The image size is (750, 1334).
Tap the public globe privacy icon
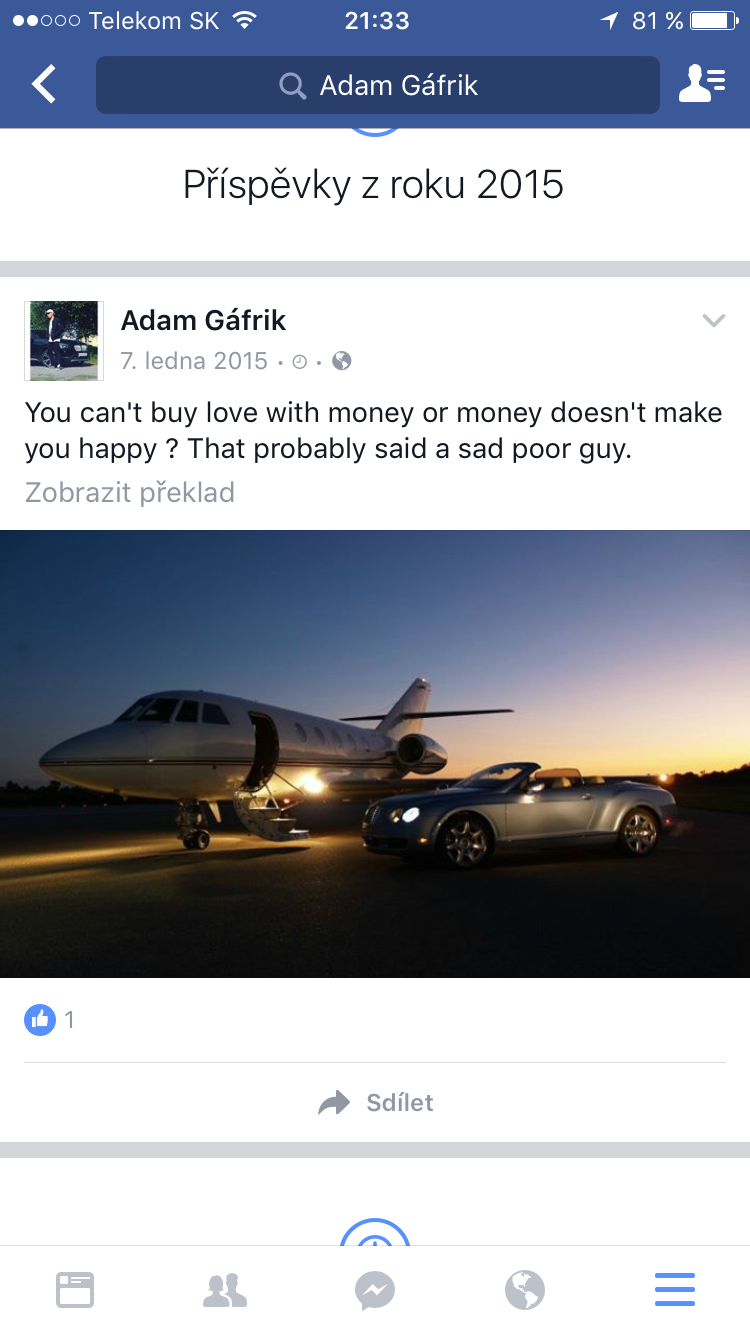[342, 361]
